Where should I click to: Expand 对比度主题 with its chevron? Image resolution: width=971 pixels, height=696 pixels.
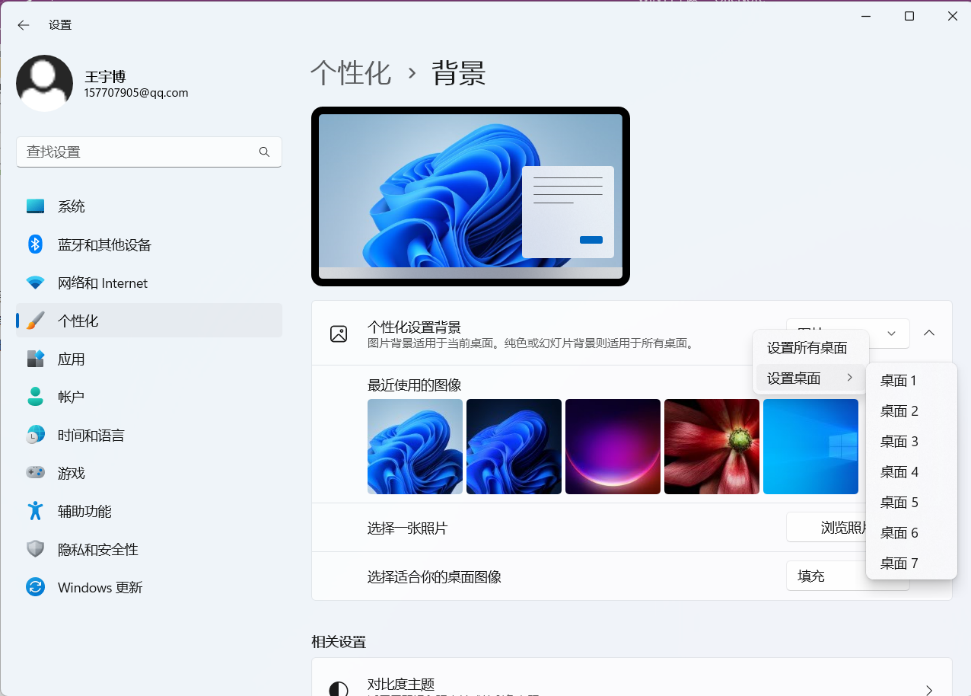[929, 689]
